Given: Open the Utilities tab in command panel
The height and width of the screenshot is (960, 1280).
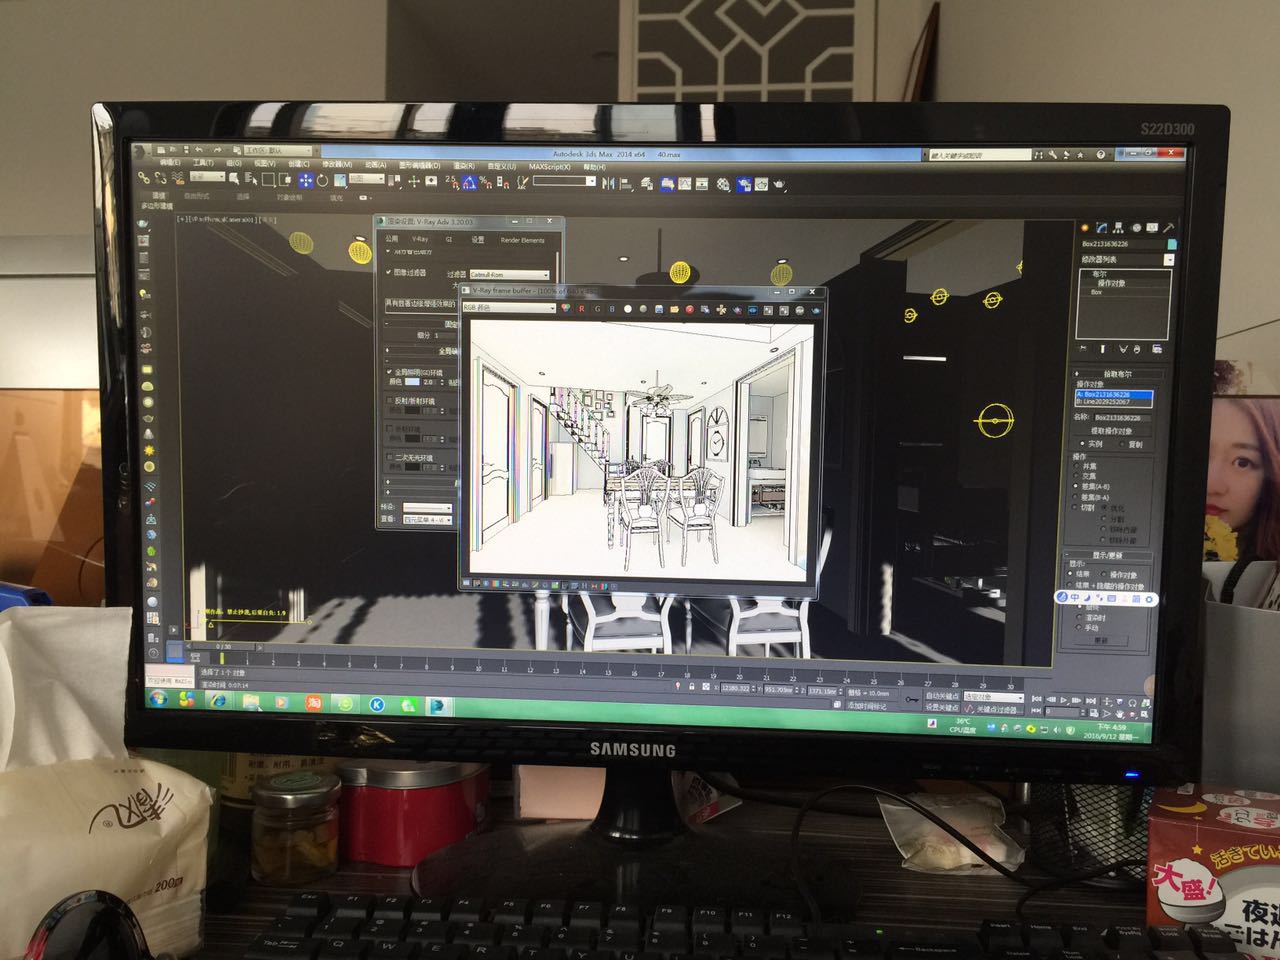Looking at the screenshot, I should click(1168, 228).
